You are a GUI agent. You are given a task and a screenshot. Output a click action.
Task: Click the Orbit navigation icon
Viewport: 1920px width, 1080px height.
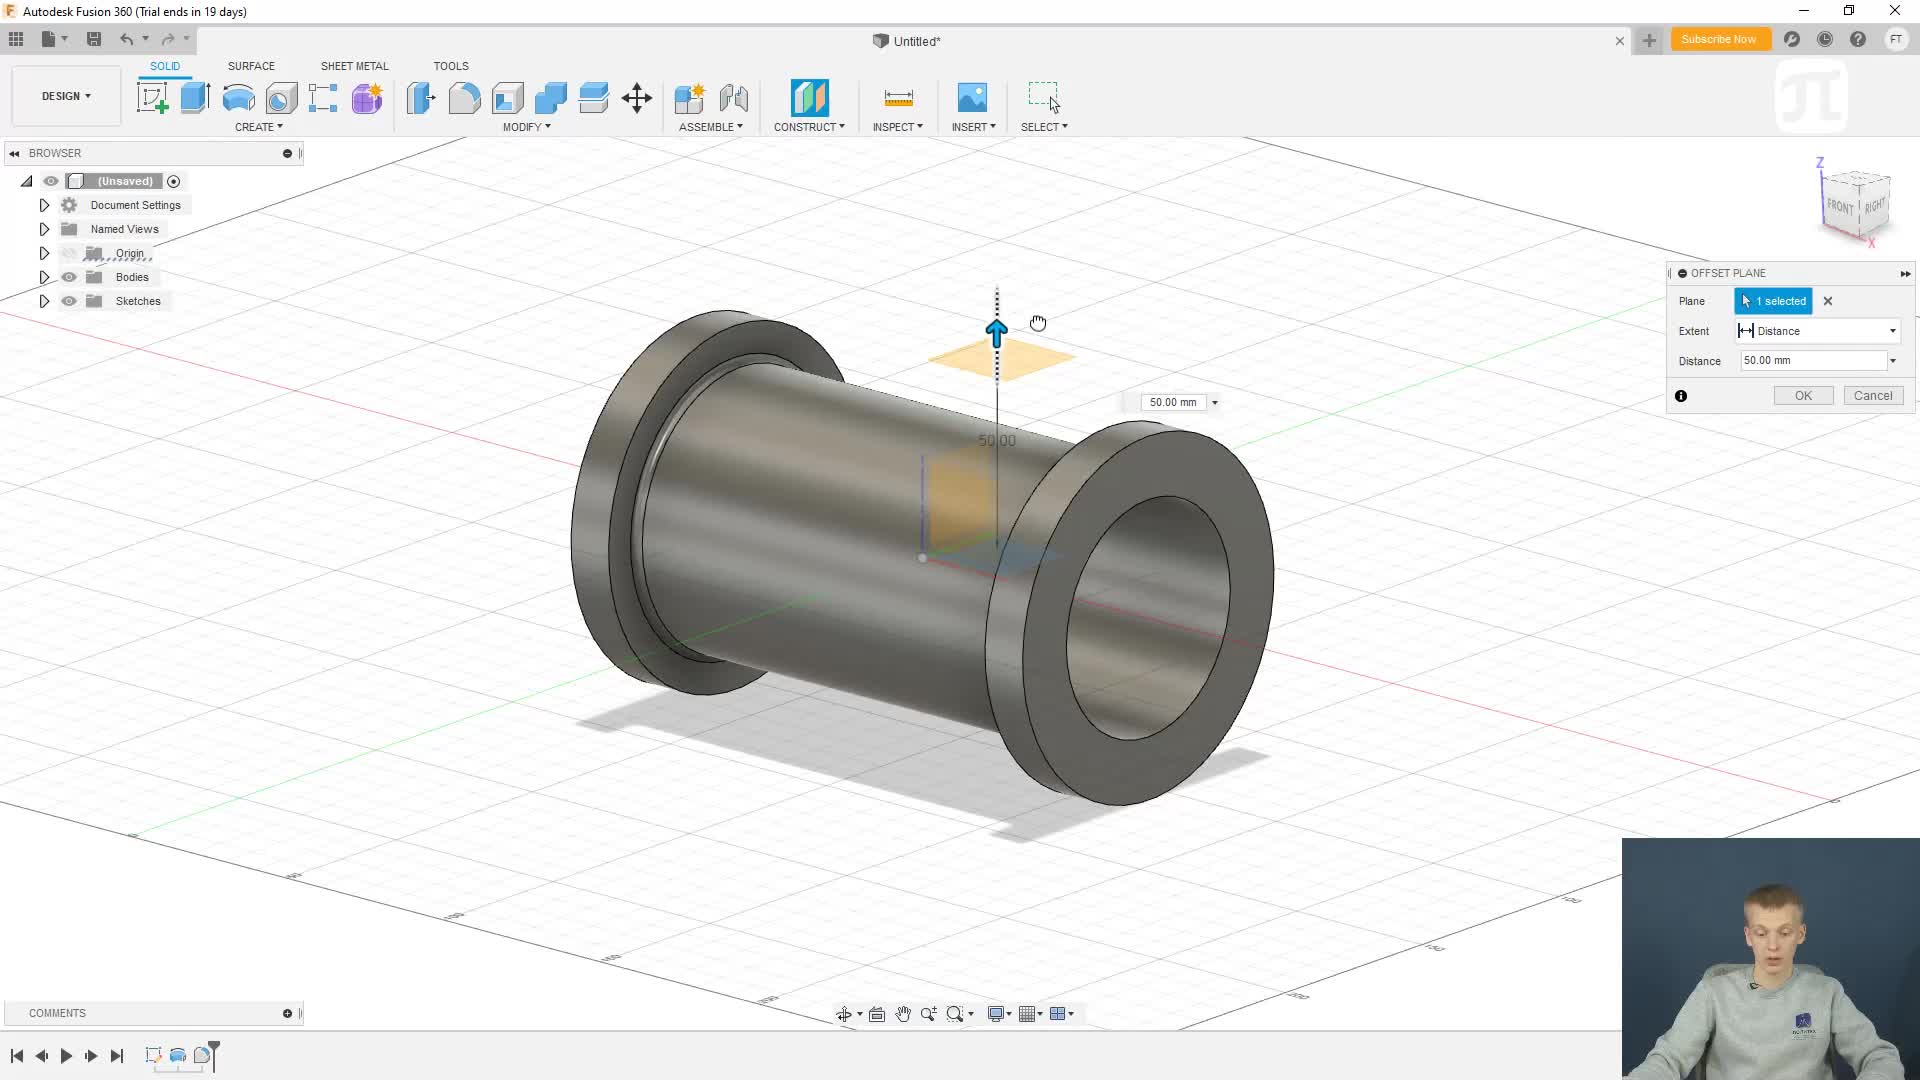pos(843,1014)
